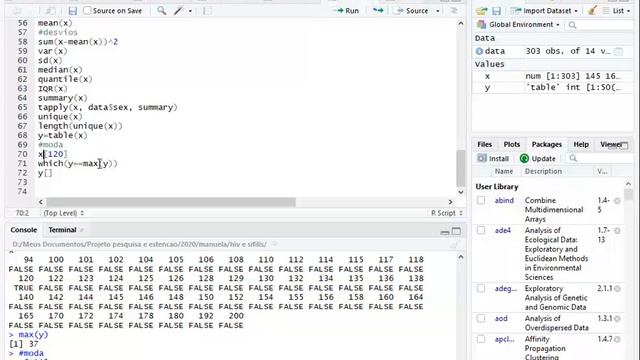Viewport: 640px width, 360px height.
Task: Click y table variable in Environment
Action: (x=553, y=87)
